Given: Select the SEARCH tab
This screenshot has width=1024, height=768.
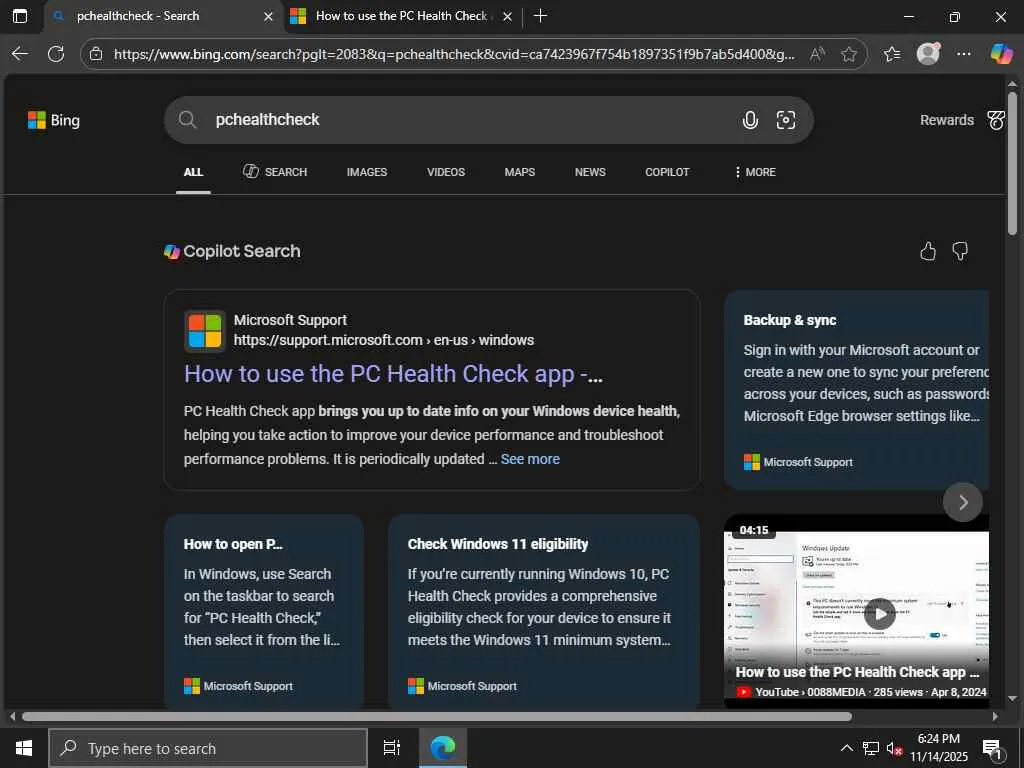Looking at the screenshot, I should [275, 172].
